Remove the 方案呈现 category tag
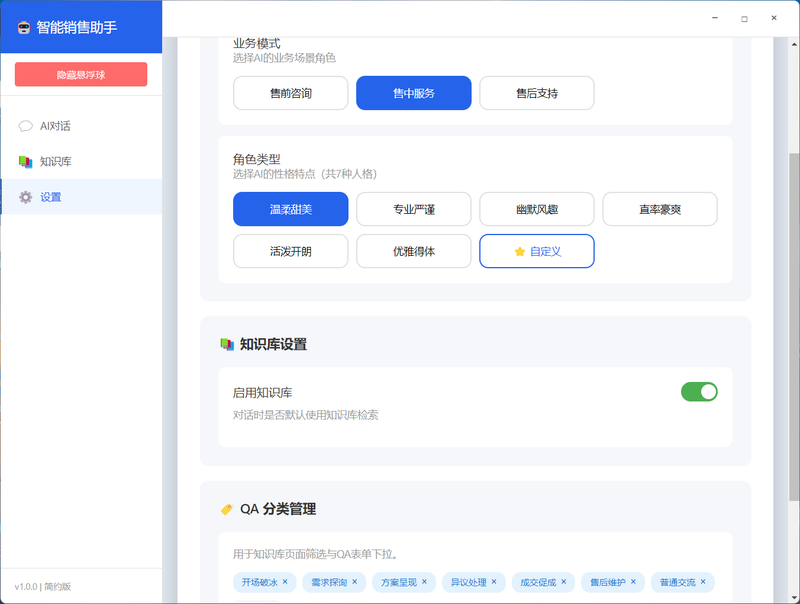 (x=423, y=581)
